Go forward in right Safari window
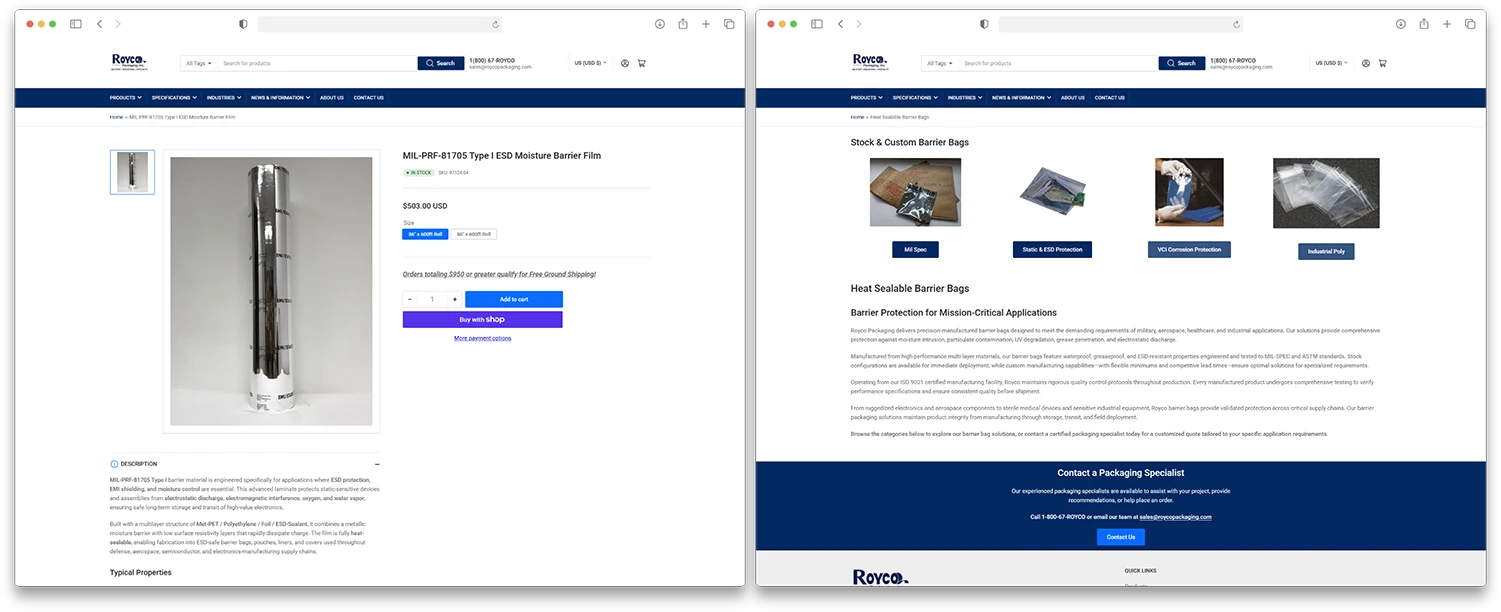 click(859, 24)
